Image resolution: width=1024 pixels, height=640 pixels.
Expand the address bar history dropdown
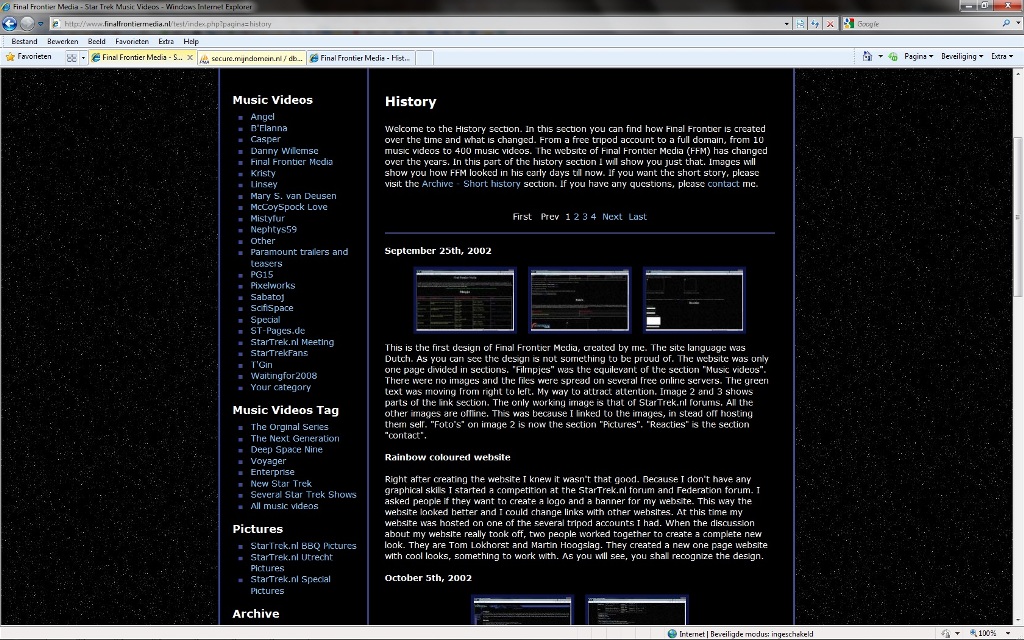pyautogui.click(x=786, y=24)
